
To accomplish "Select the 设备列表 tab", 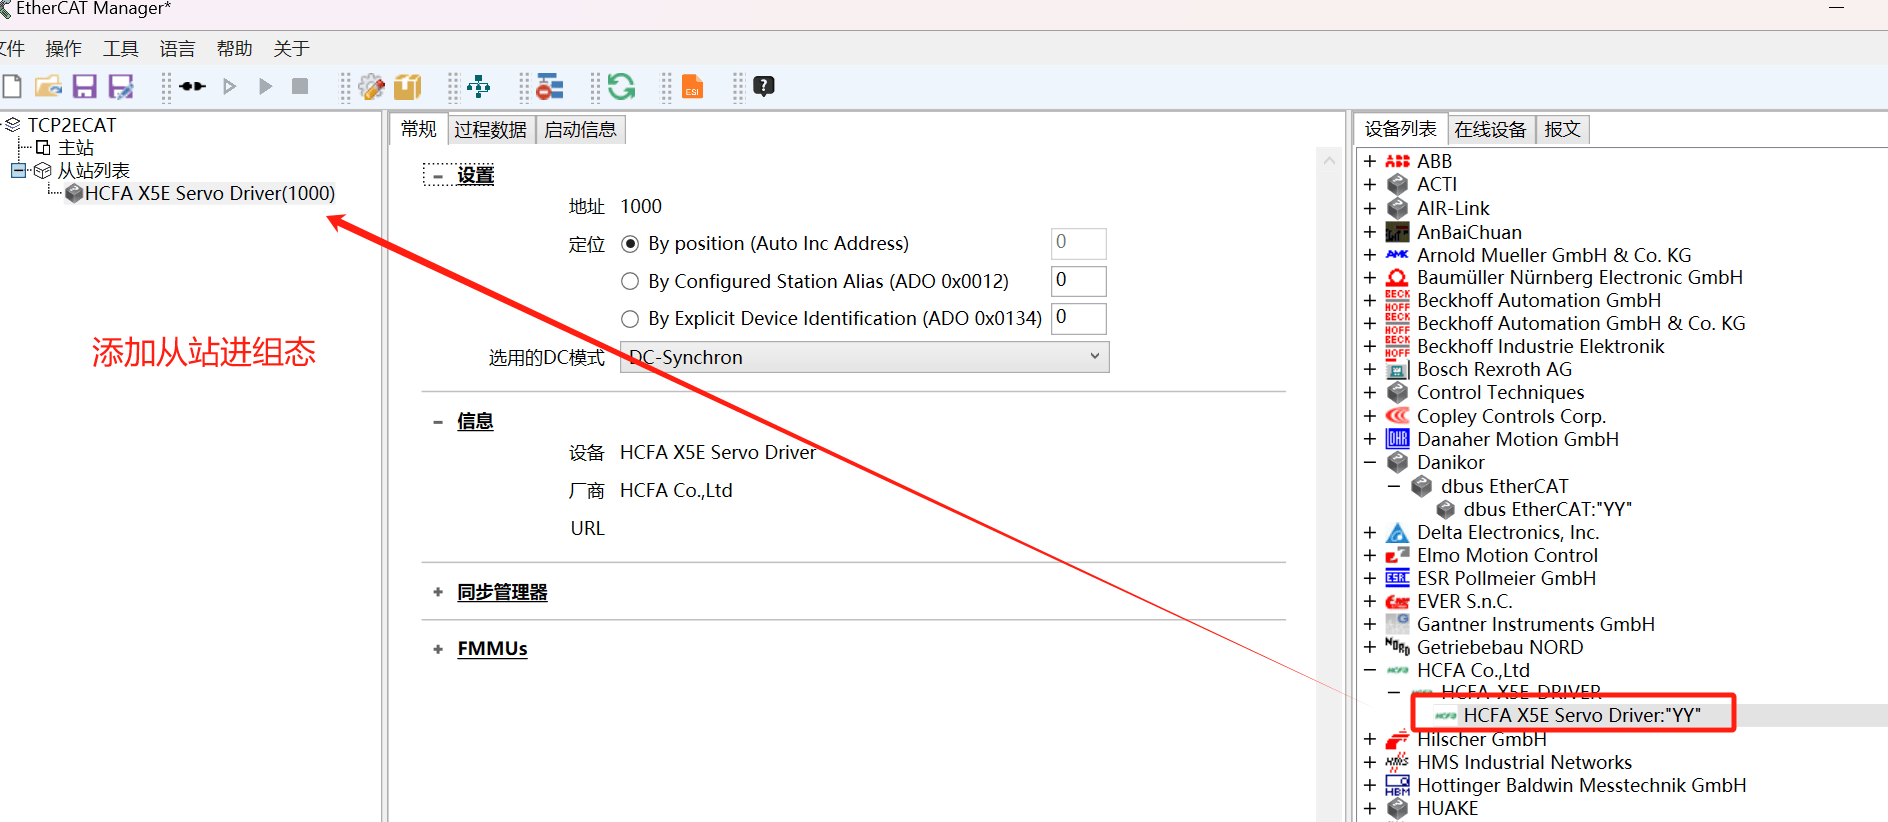I will pos(1400,129).
